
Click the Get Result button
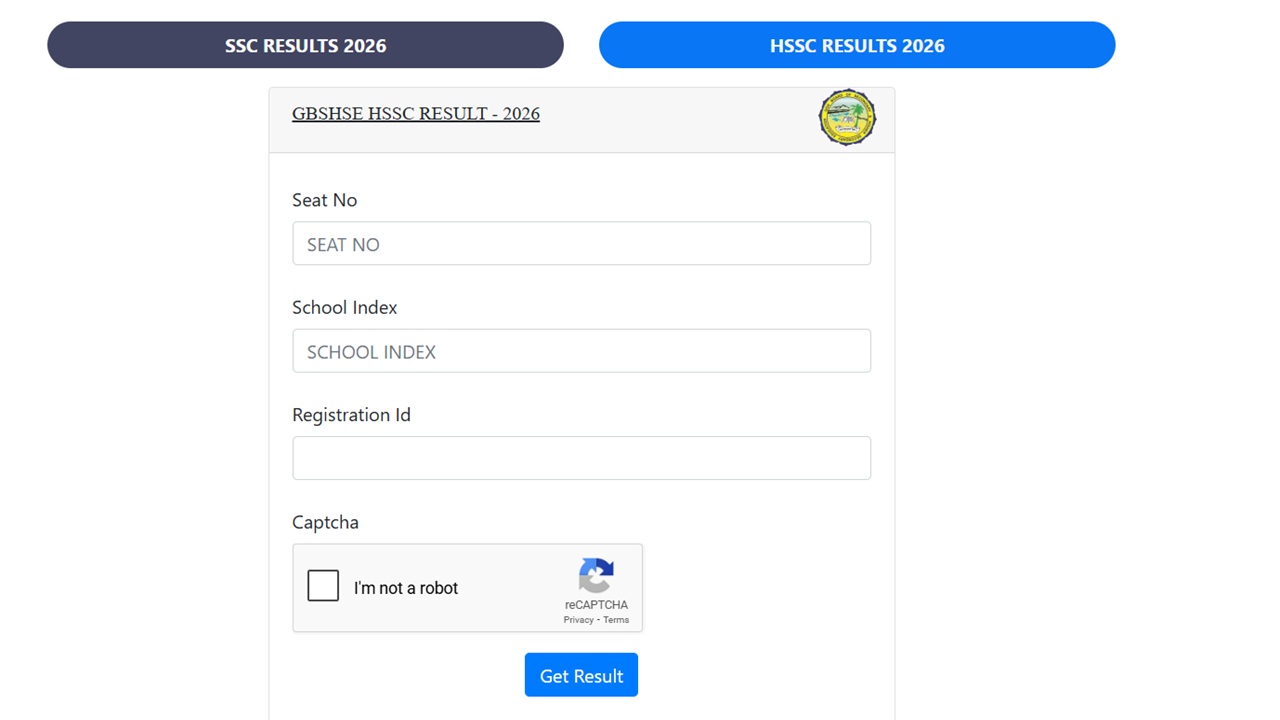click(581, 675)
